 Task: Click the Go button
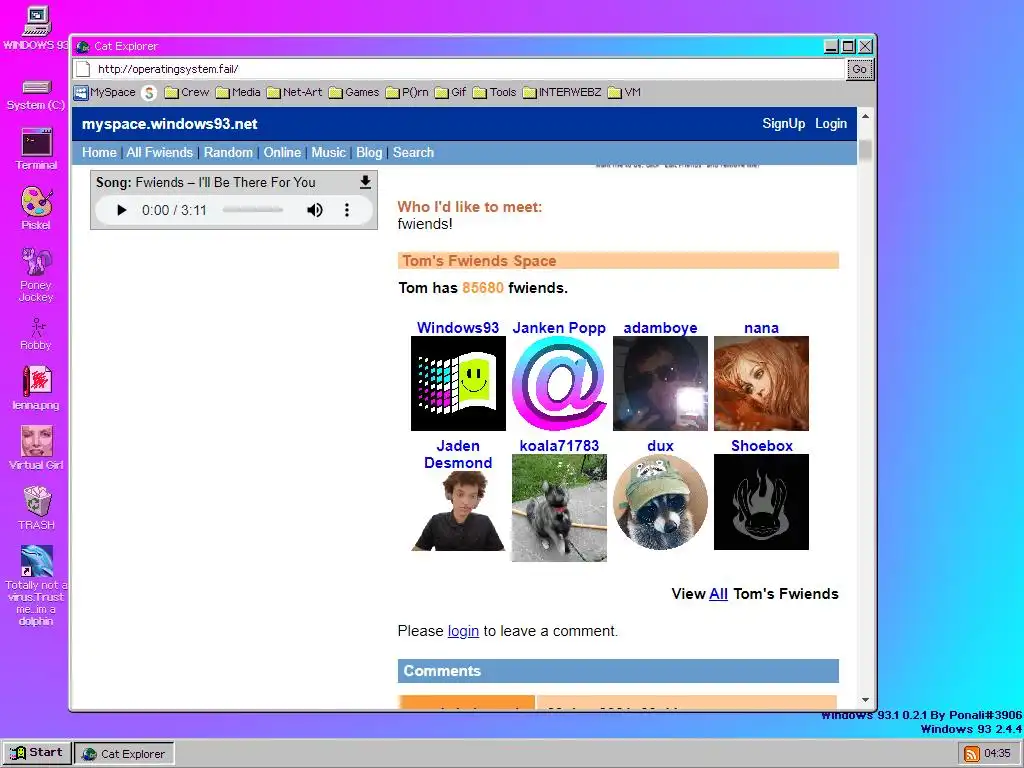point(859,69)
